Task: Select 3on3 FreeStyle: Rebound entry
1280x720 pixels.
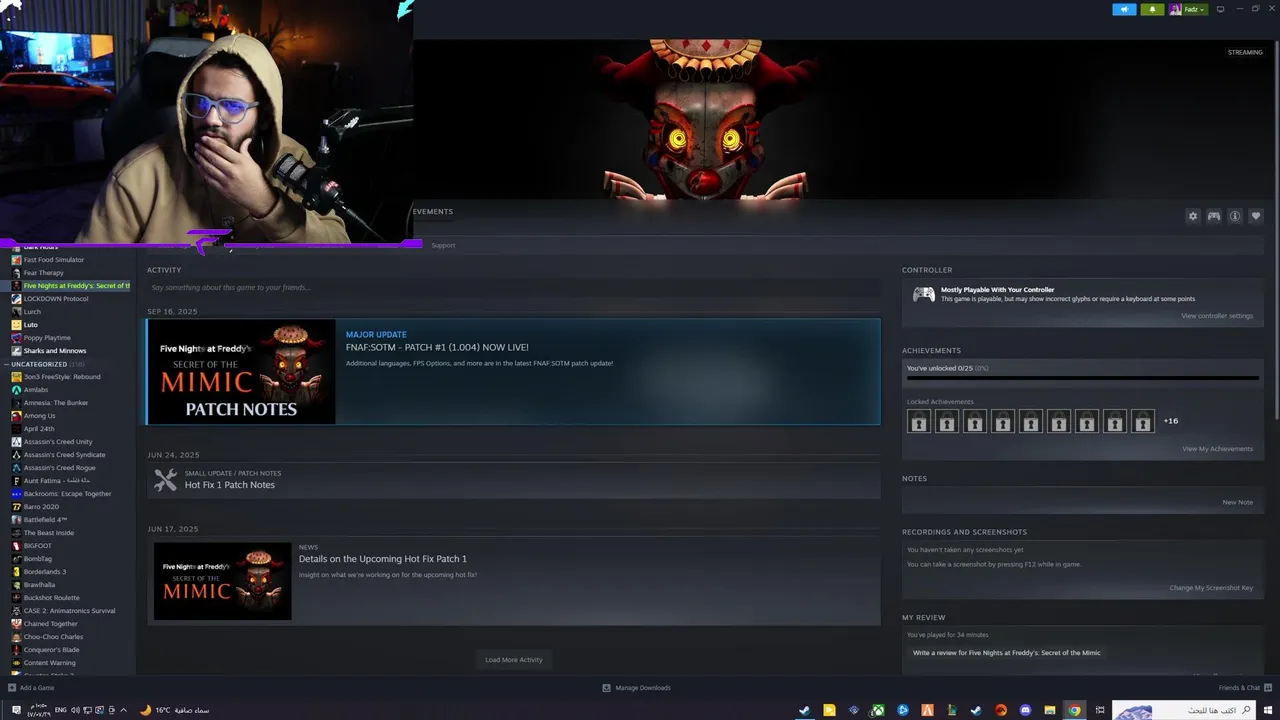Action: [x=62, y=377]
